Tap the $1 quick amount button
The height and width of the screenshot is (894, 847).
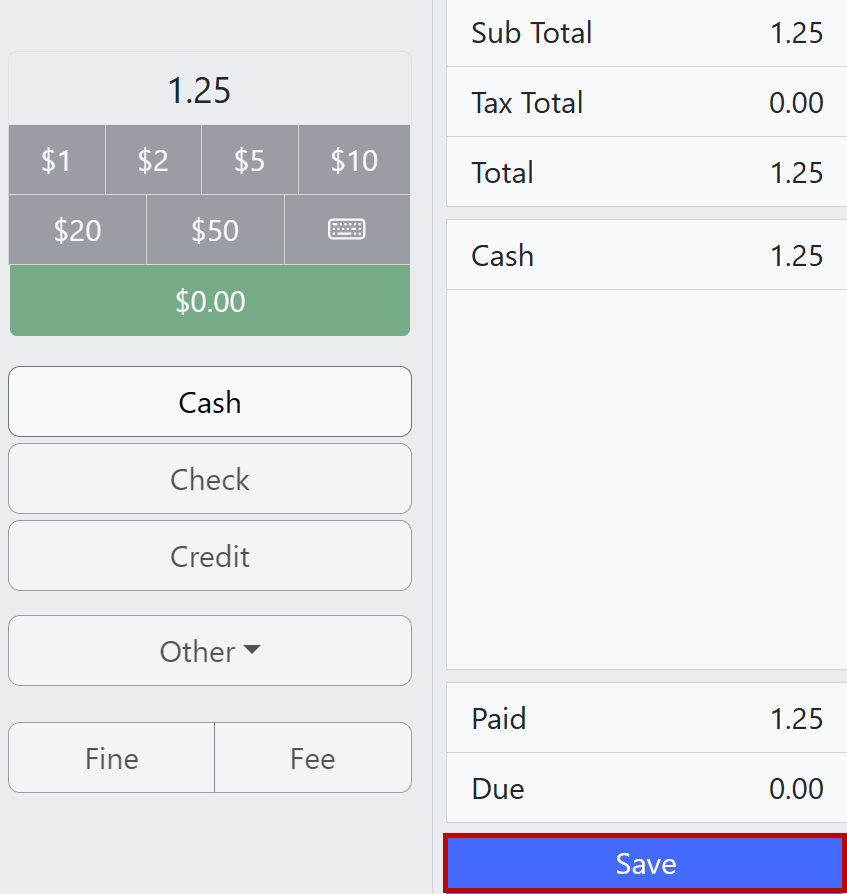click(x=57, y=160)
